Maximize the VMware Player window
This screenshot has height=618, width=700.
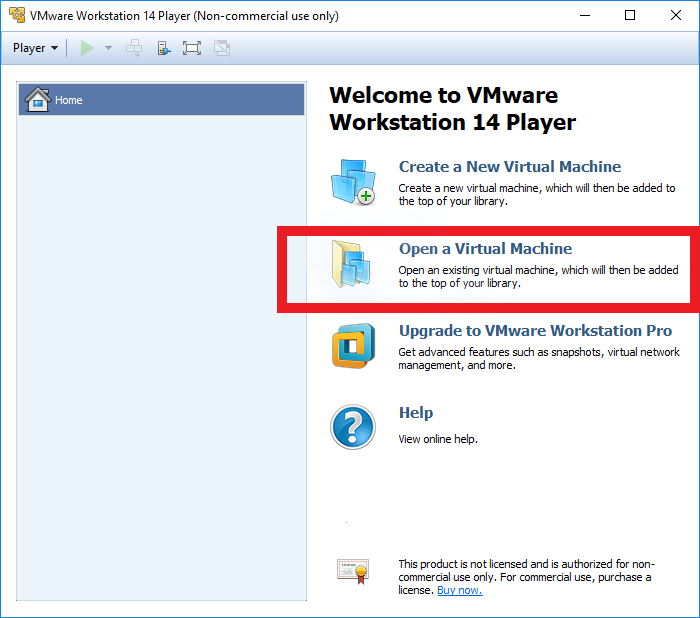coord(630,16)
